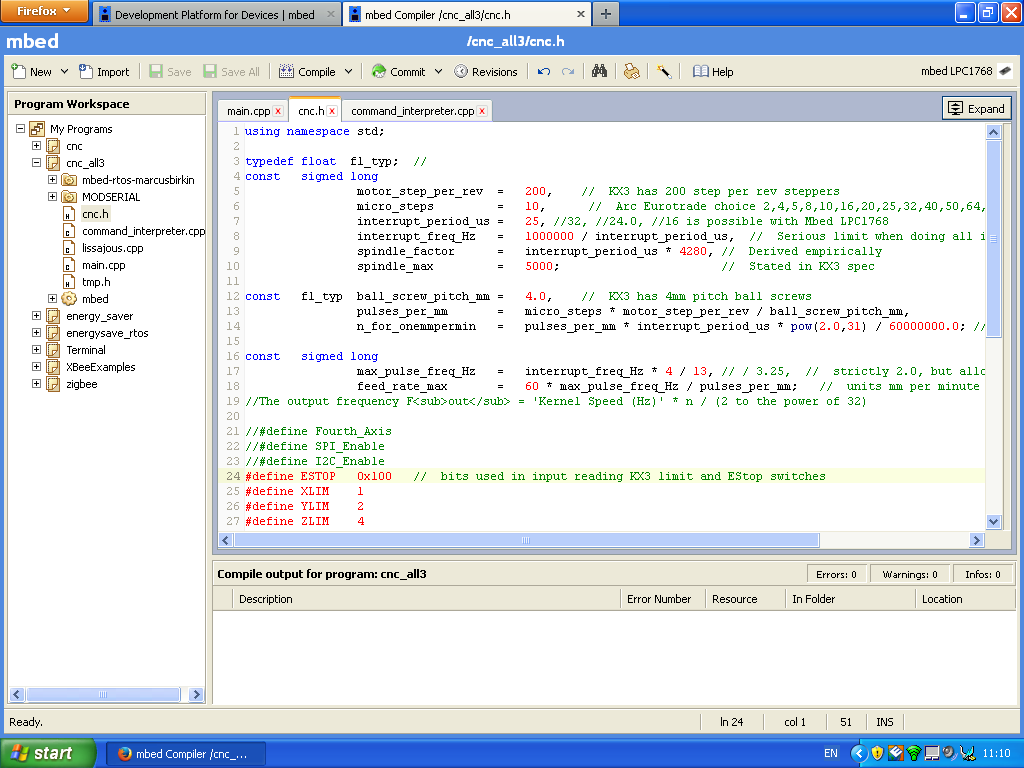This screenshot has width=1024, height=768.
Task: Click the mbed Compiler taskbar button
Action: [x=185, y=754]
